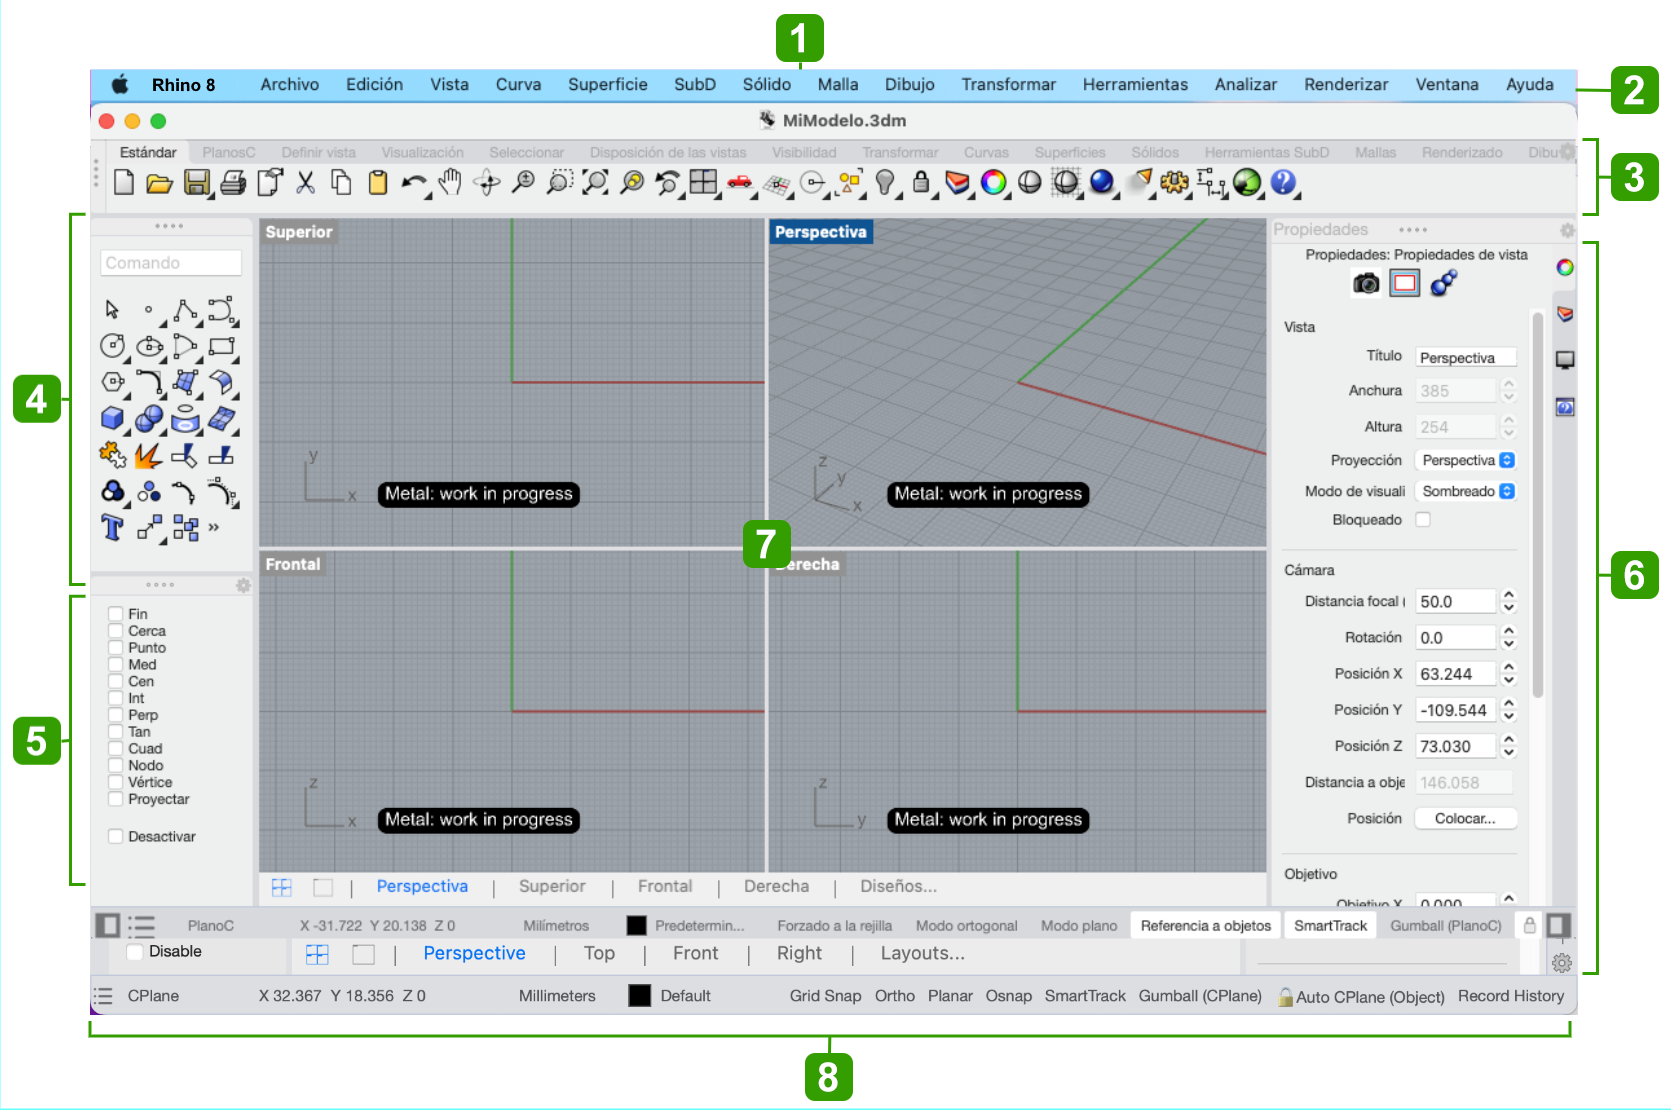The width and height of the screenshot is (1671, 1110).
Task: Click the Layers panel side icon
Action: [x=1565, y=314]
